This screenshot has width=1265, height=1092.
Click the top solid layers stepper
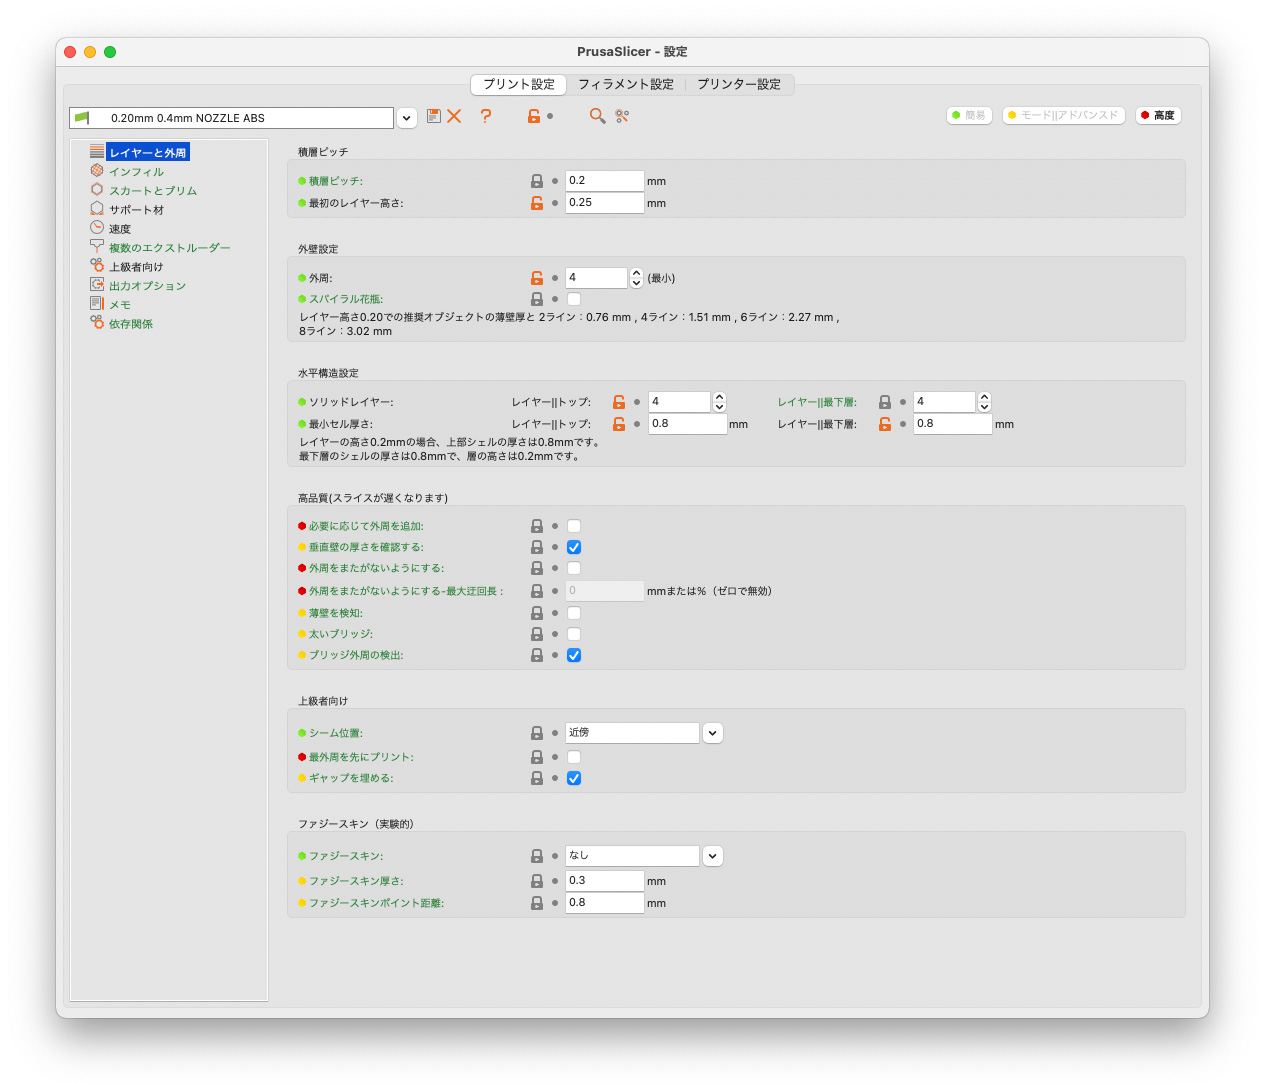point(719,402)
